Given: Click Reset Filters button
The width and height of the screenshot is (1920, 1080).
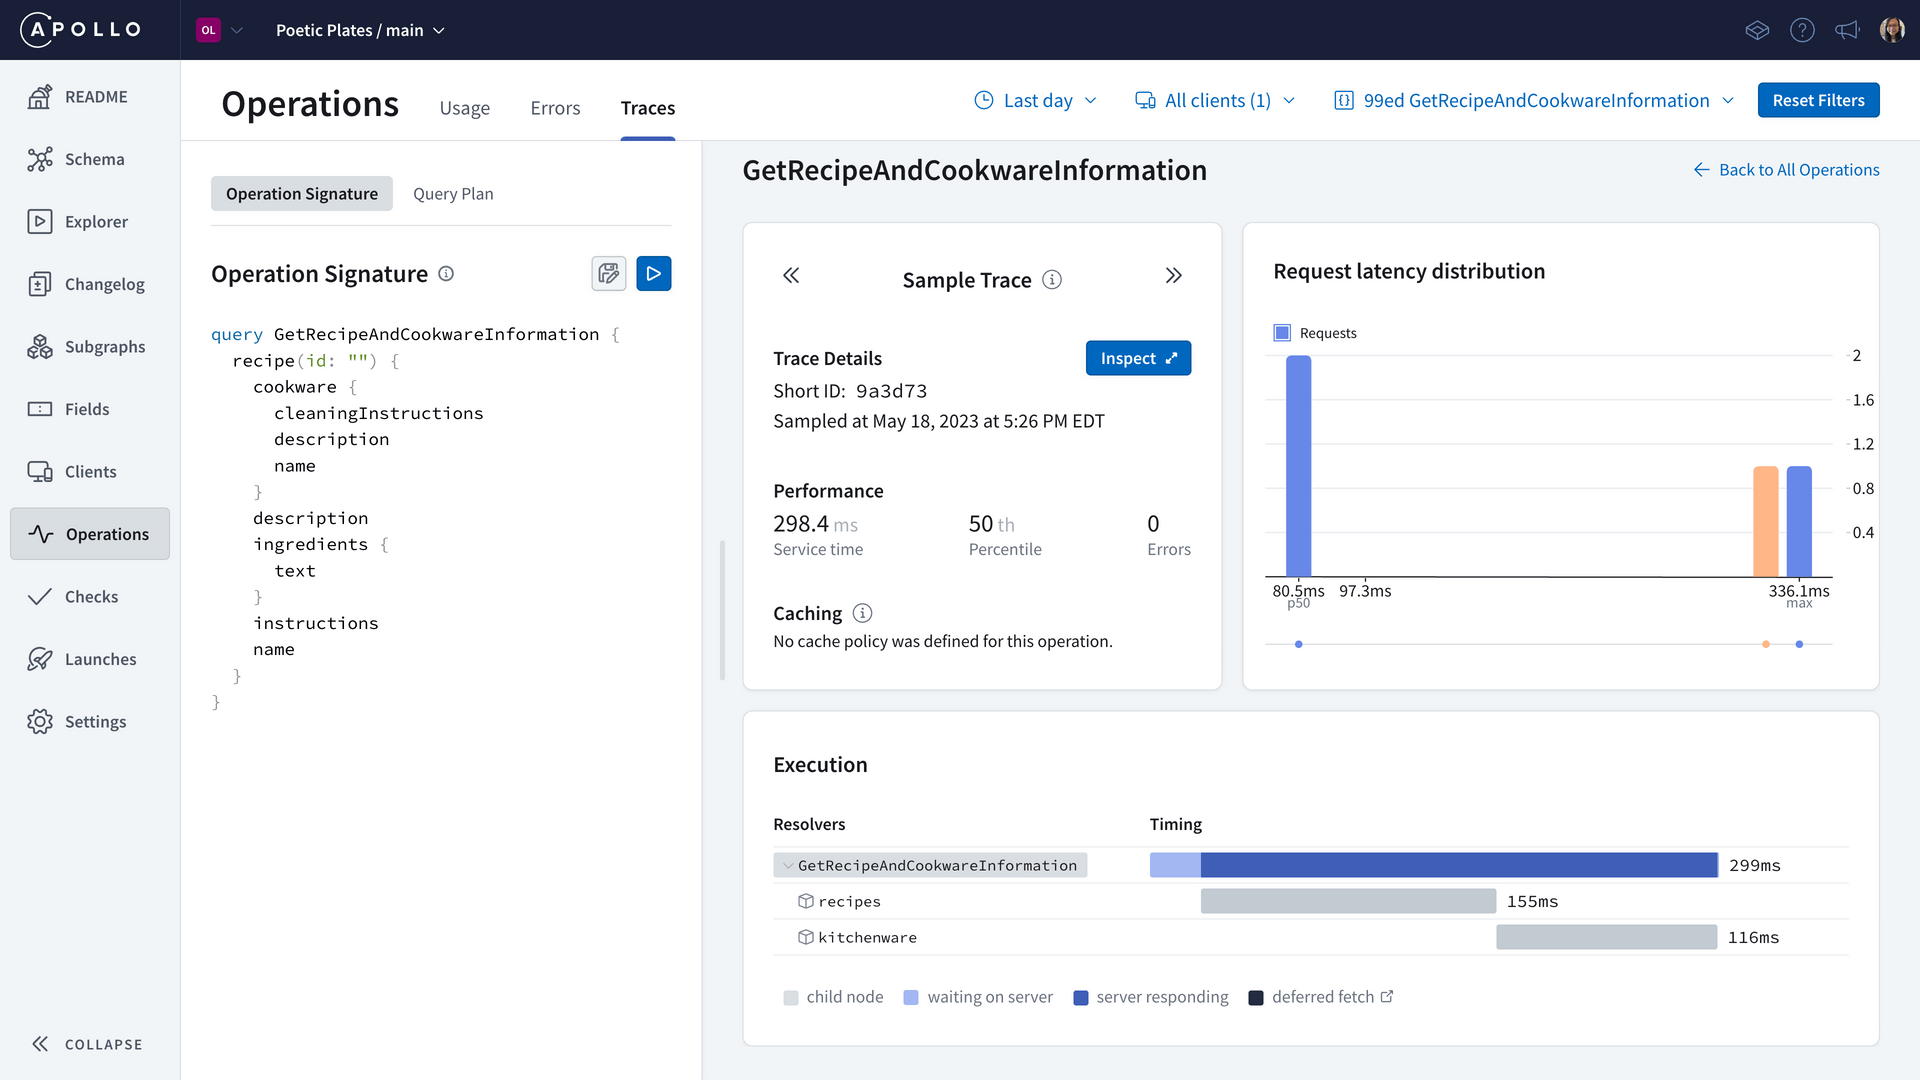Looking at the screenshot, I should click(x=1818, y=100).
